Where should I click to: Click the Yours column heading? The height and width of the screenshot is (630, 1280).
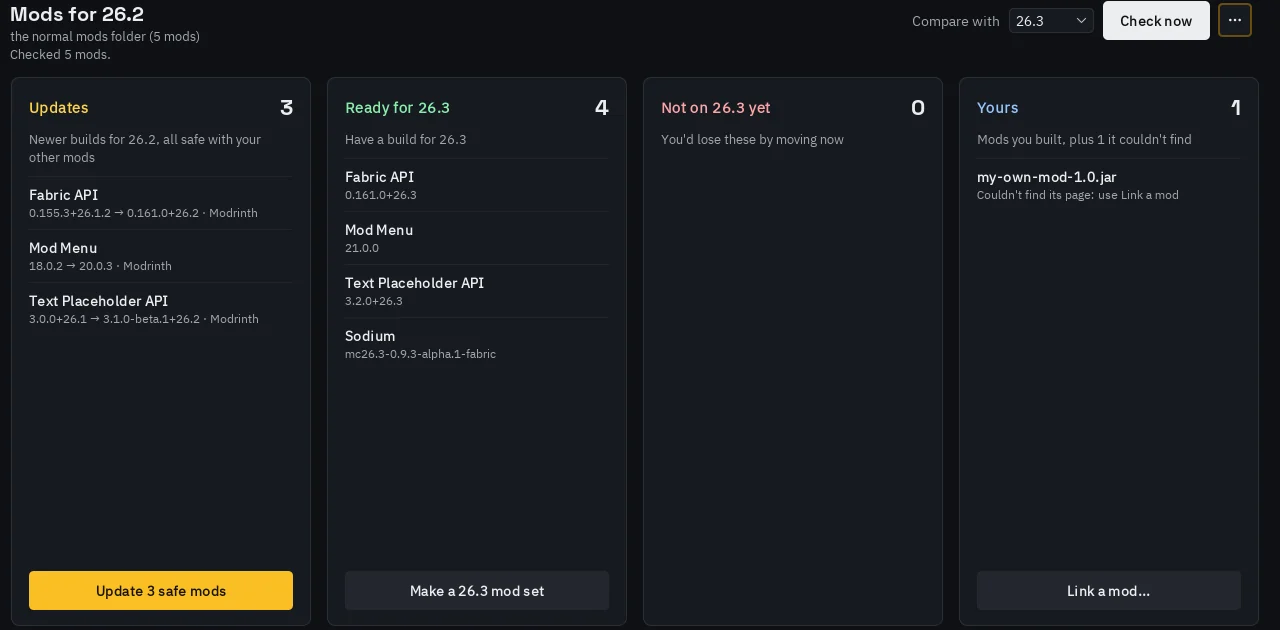[x=998, y=107]
